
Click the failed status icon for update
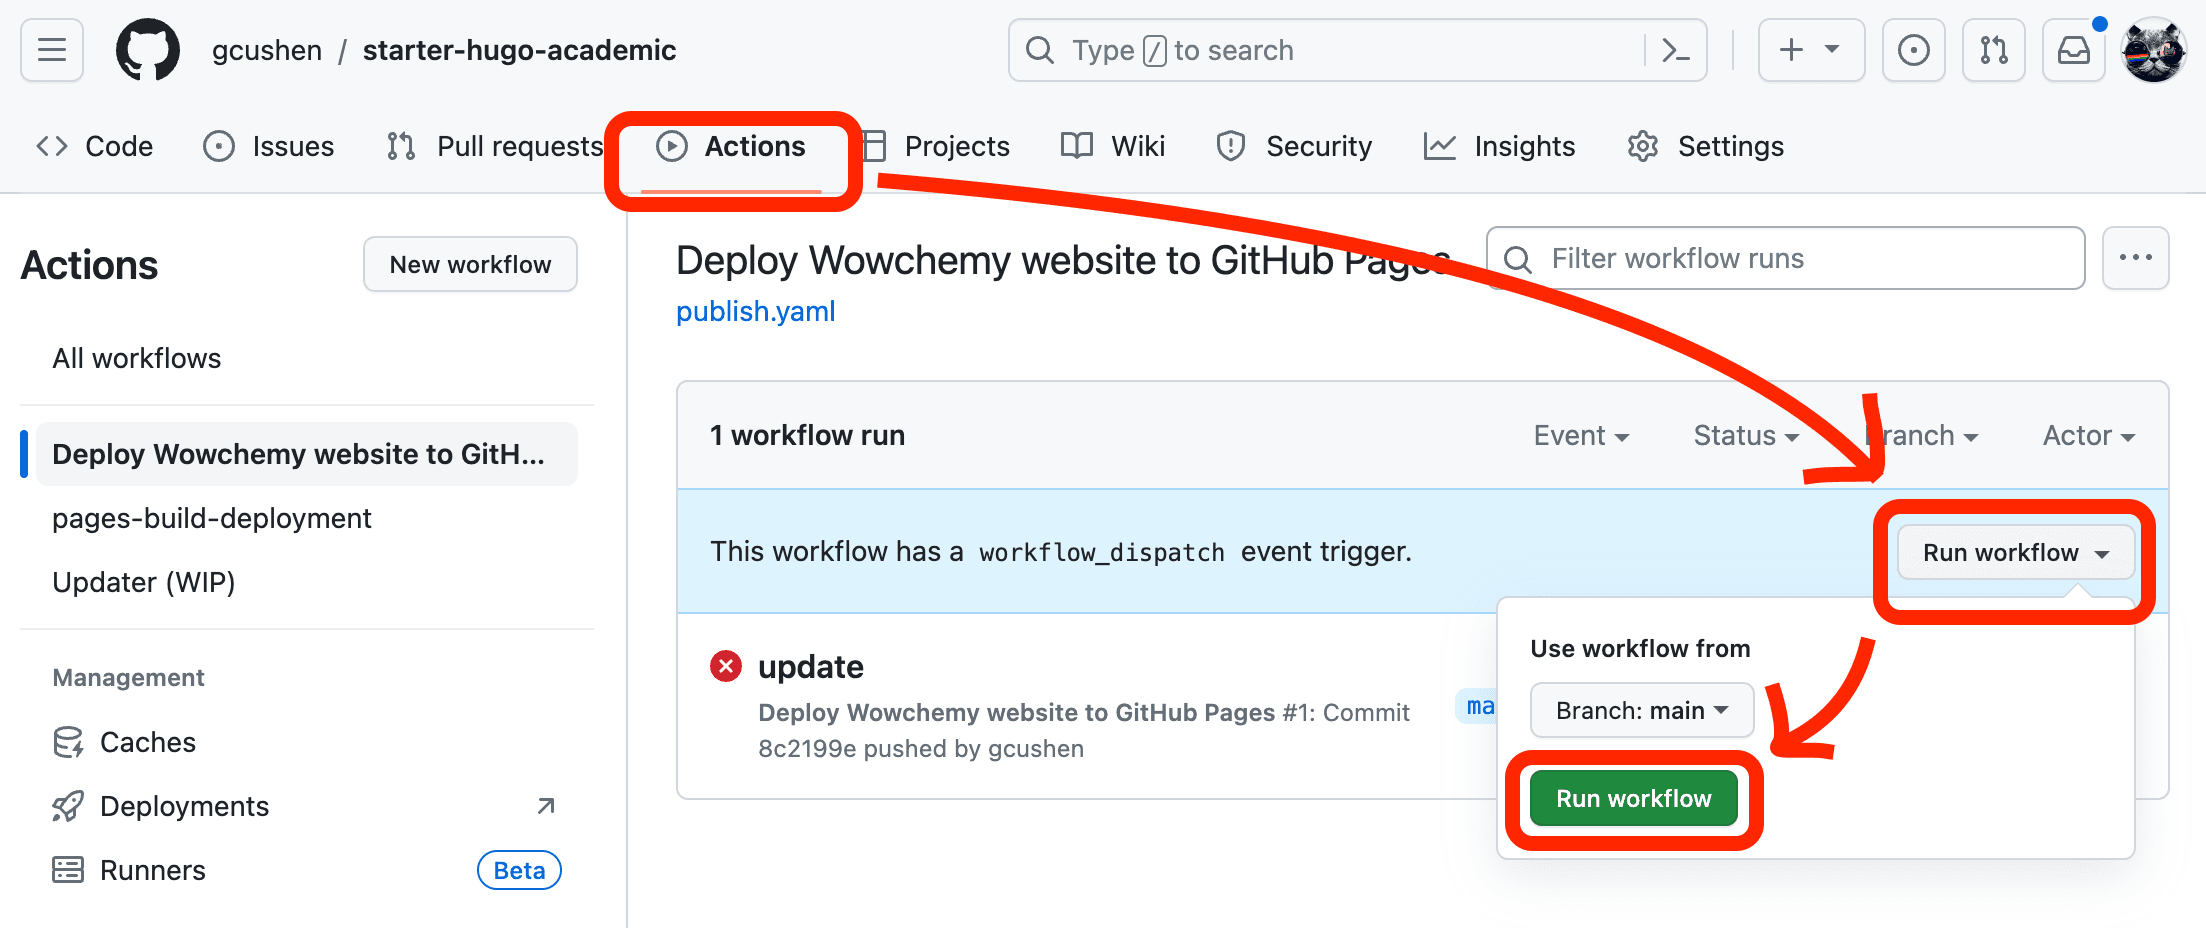coord(726,666)
